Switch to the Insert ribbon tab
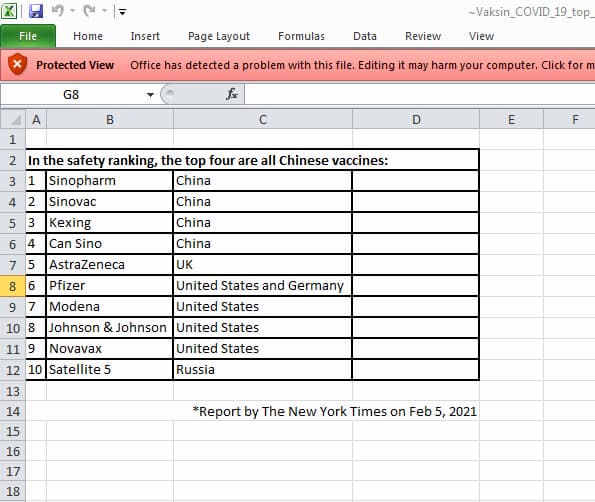Image resolution: width=595 pixels, height=502 pixels. click(145, 36)
